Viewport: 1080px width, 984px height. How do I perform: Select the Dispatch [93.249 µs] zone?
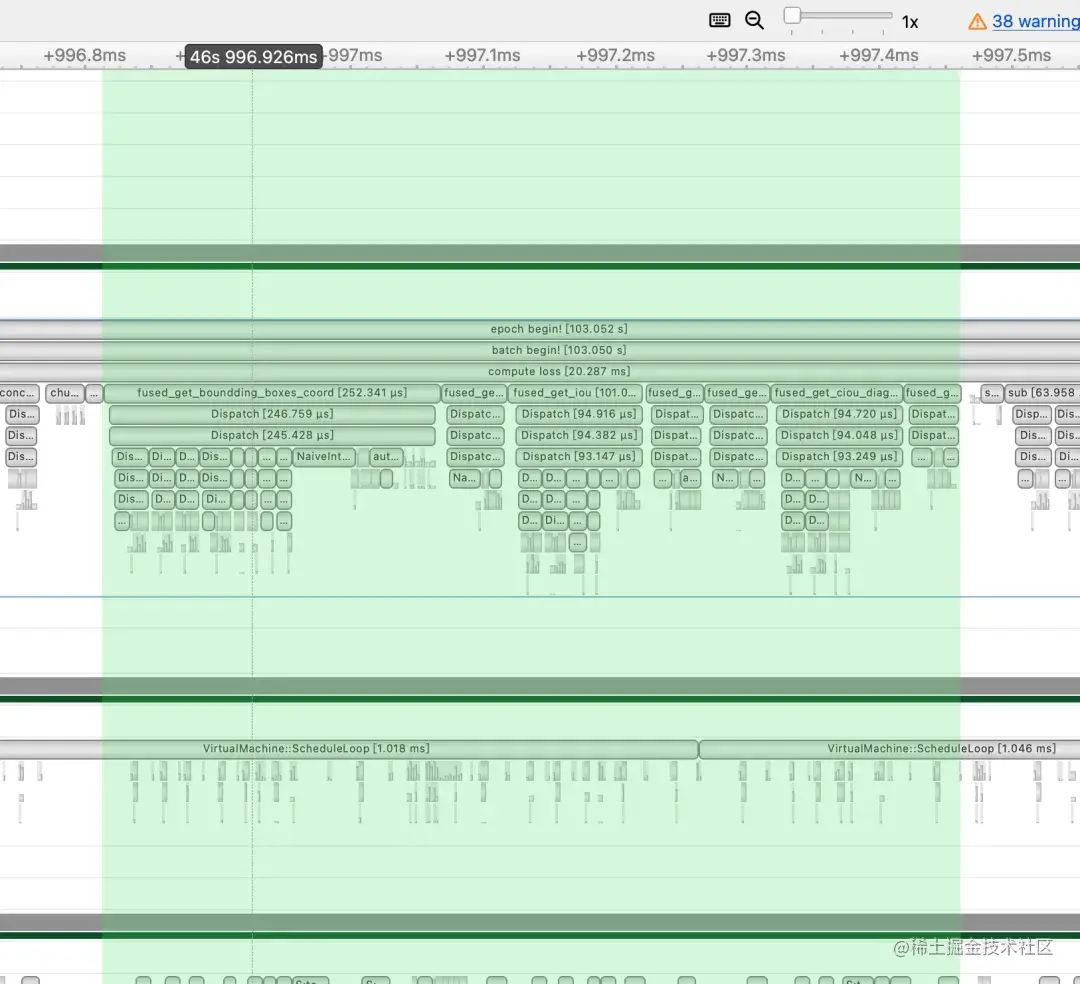pyautogui.click(x=839, y=457)
